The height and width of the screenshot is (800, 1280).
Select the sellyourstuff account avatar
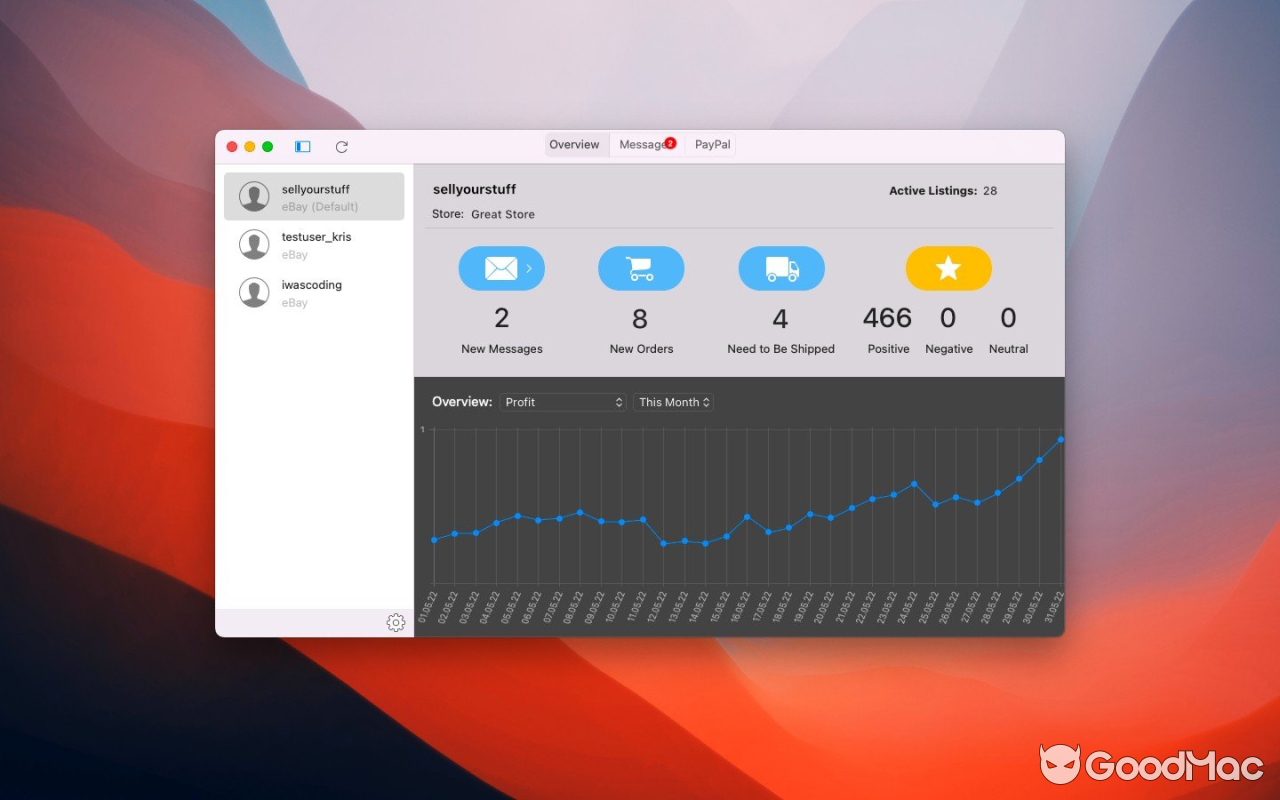point(253,196)
